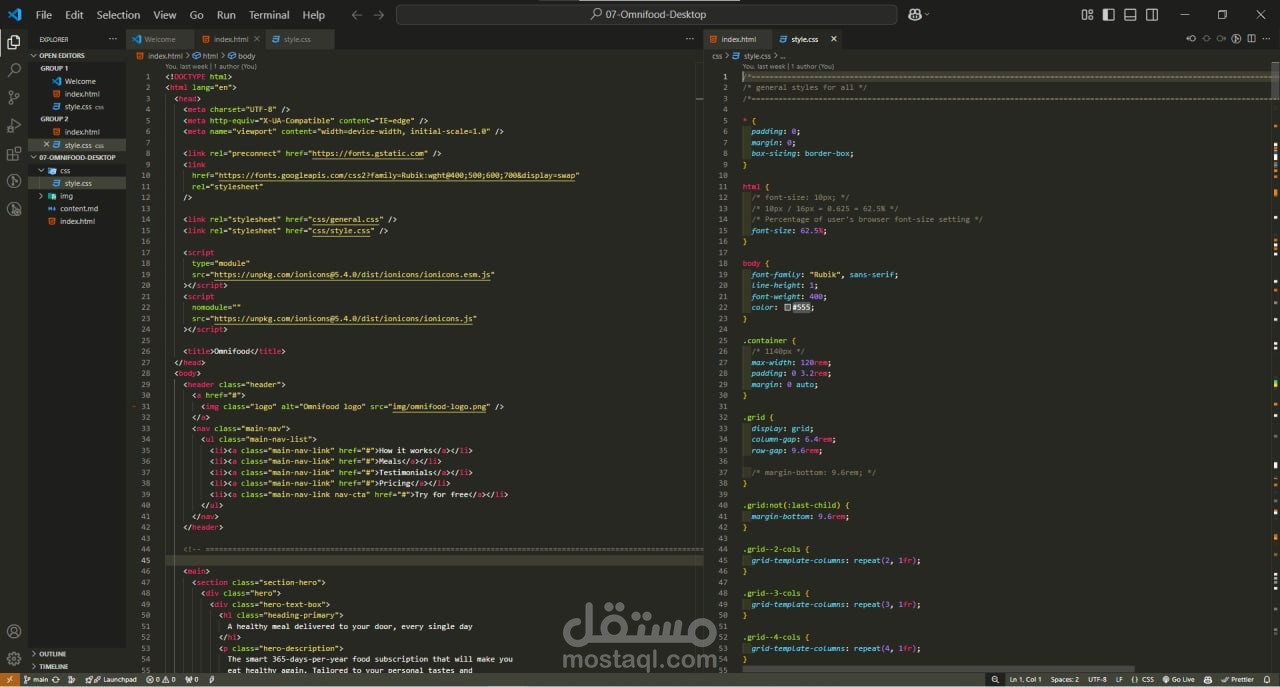The height and width of the screenshot is (687, 1280).
Task: Toggle the Primary Side Bar visibility
Action: coord(1109,15)
